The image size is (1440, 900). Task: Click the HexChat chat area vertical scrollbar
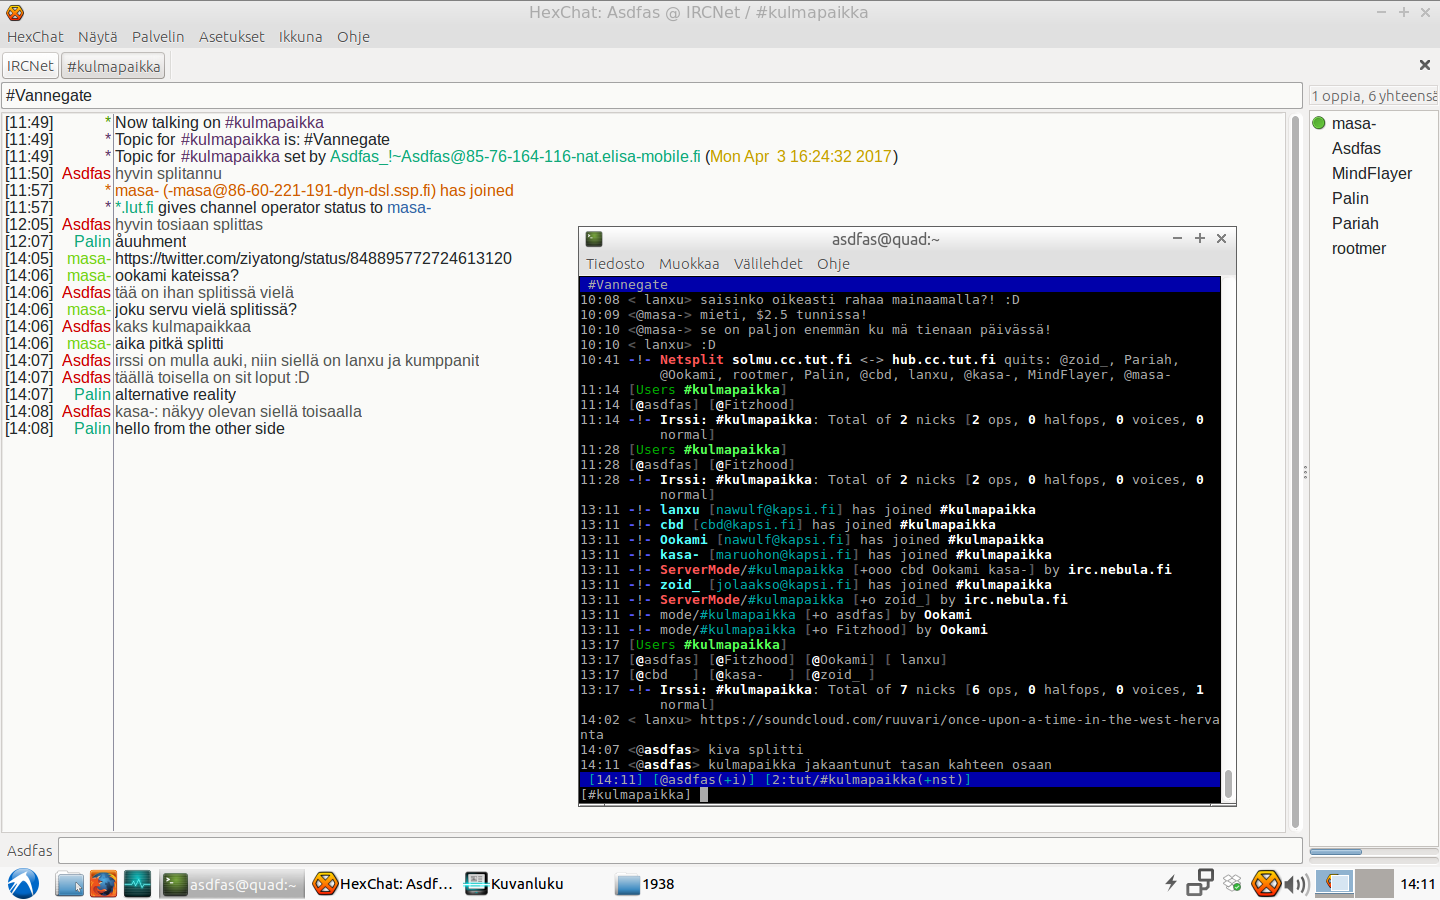(1294, 470)
